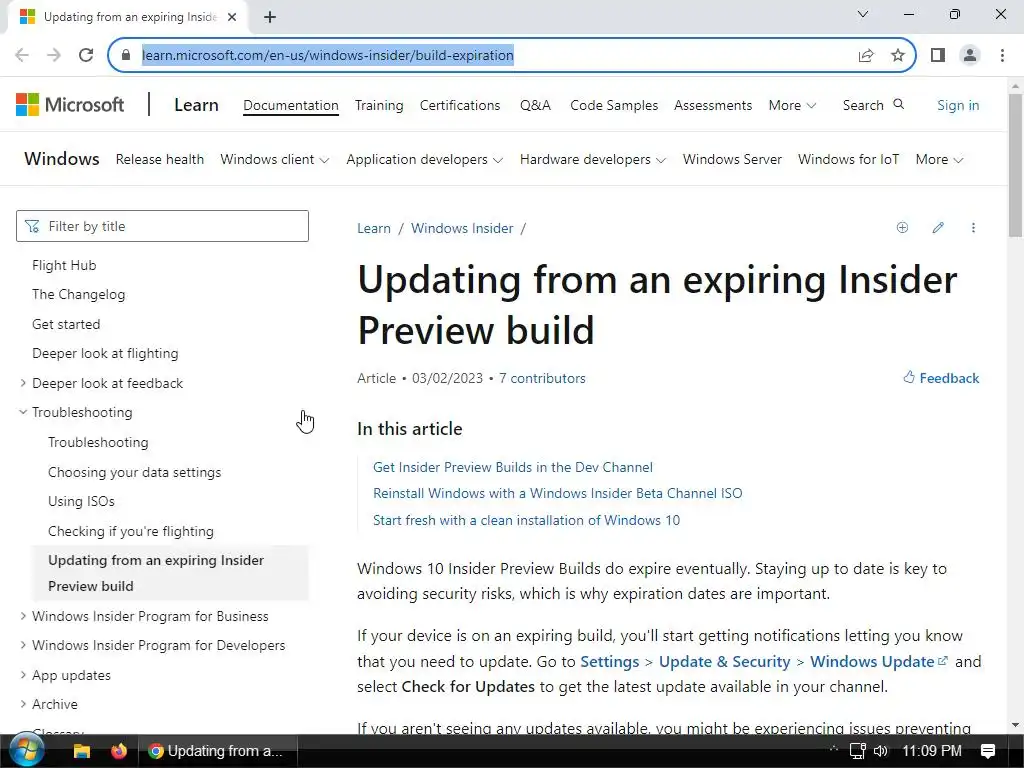Open new tab with plus button

click(x=270, y=17)
